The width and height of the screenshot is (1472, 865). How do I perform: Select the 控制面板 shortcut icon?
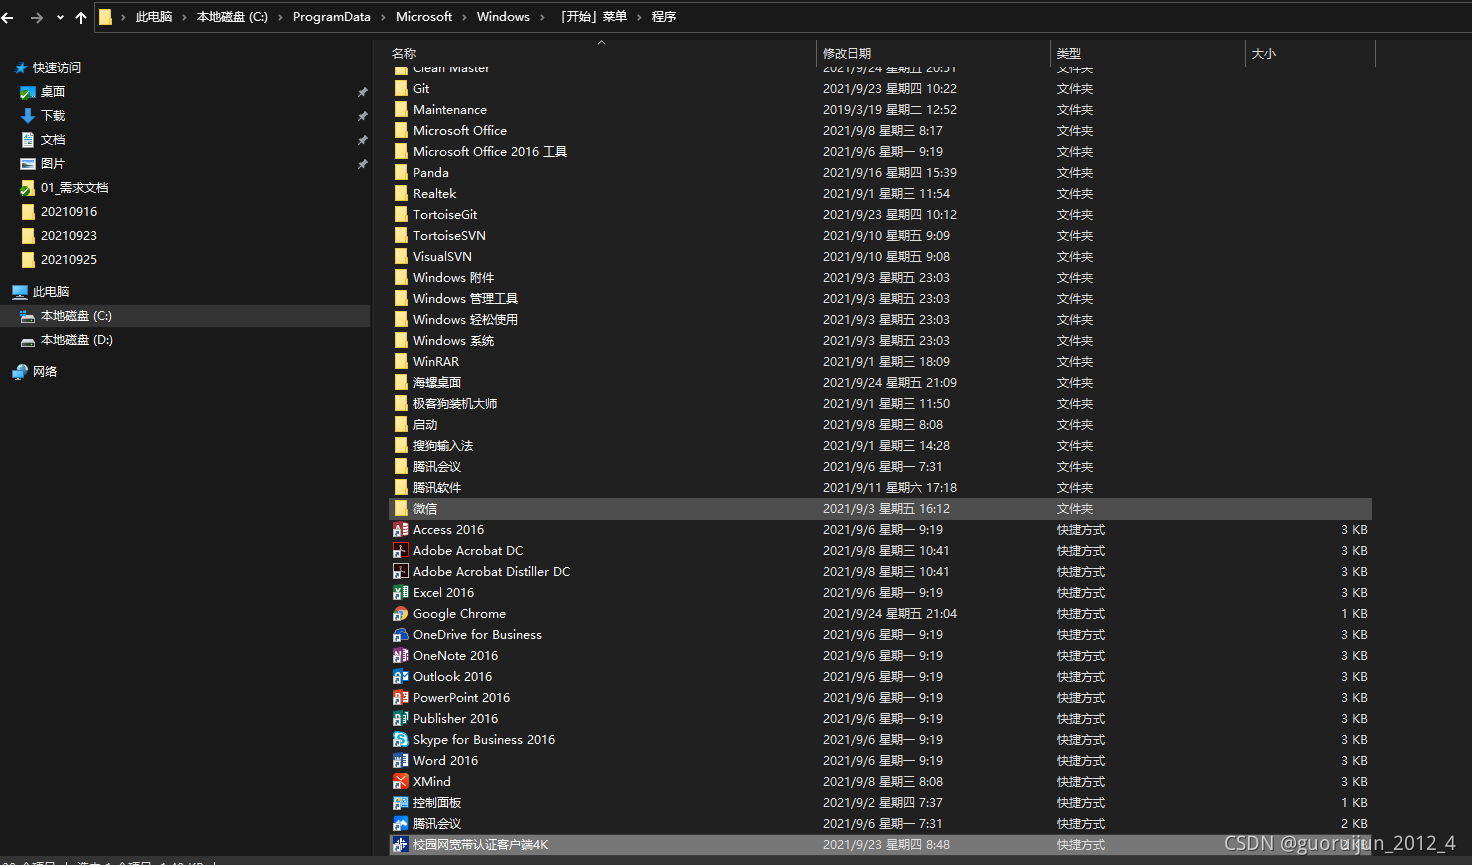point(400,803)
